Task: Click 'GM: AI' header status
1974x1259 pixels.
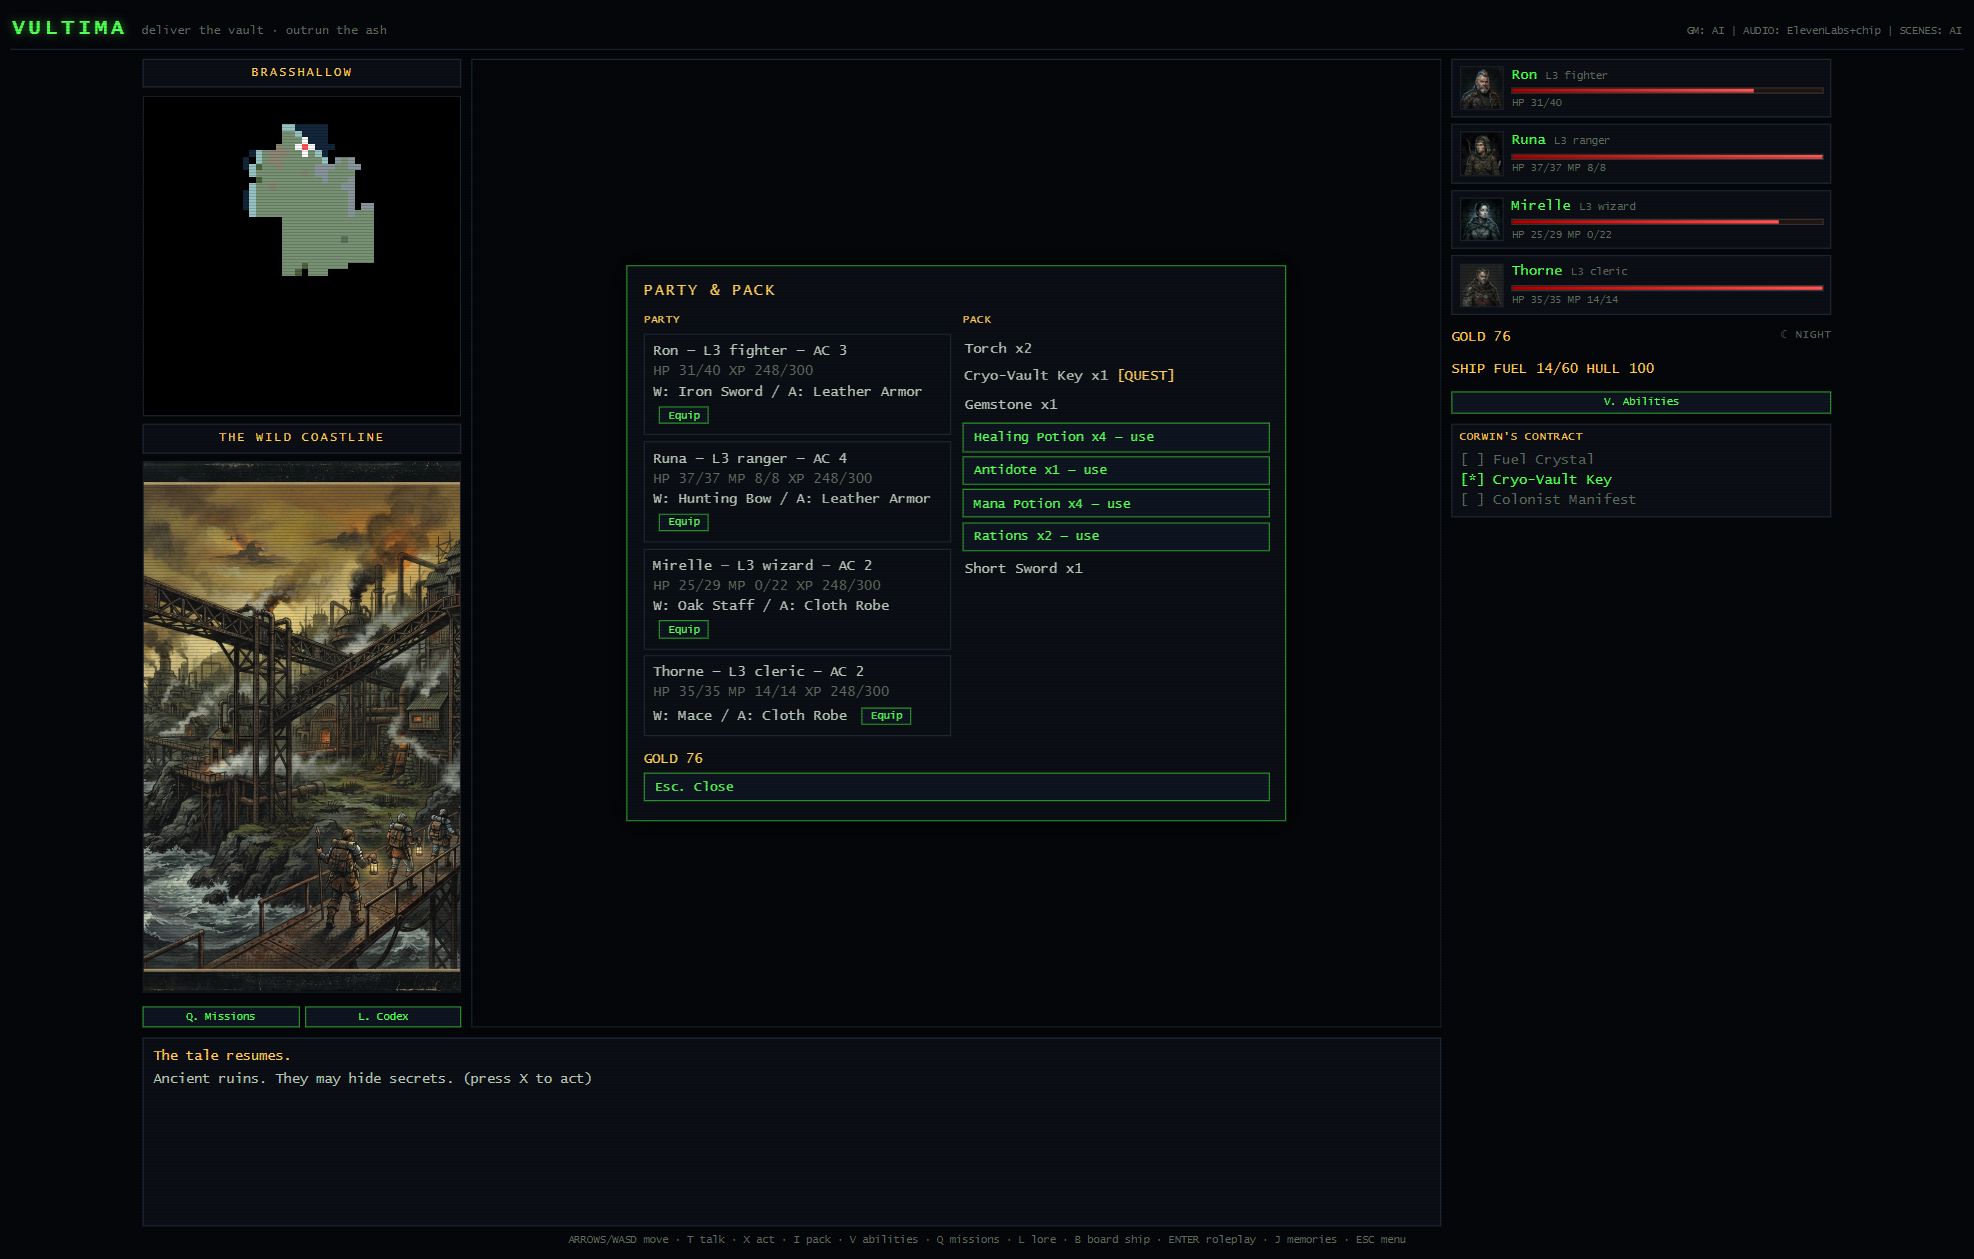Action: click(x=1706, y=31)
